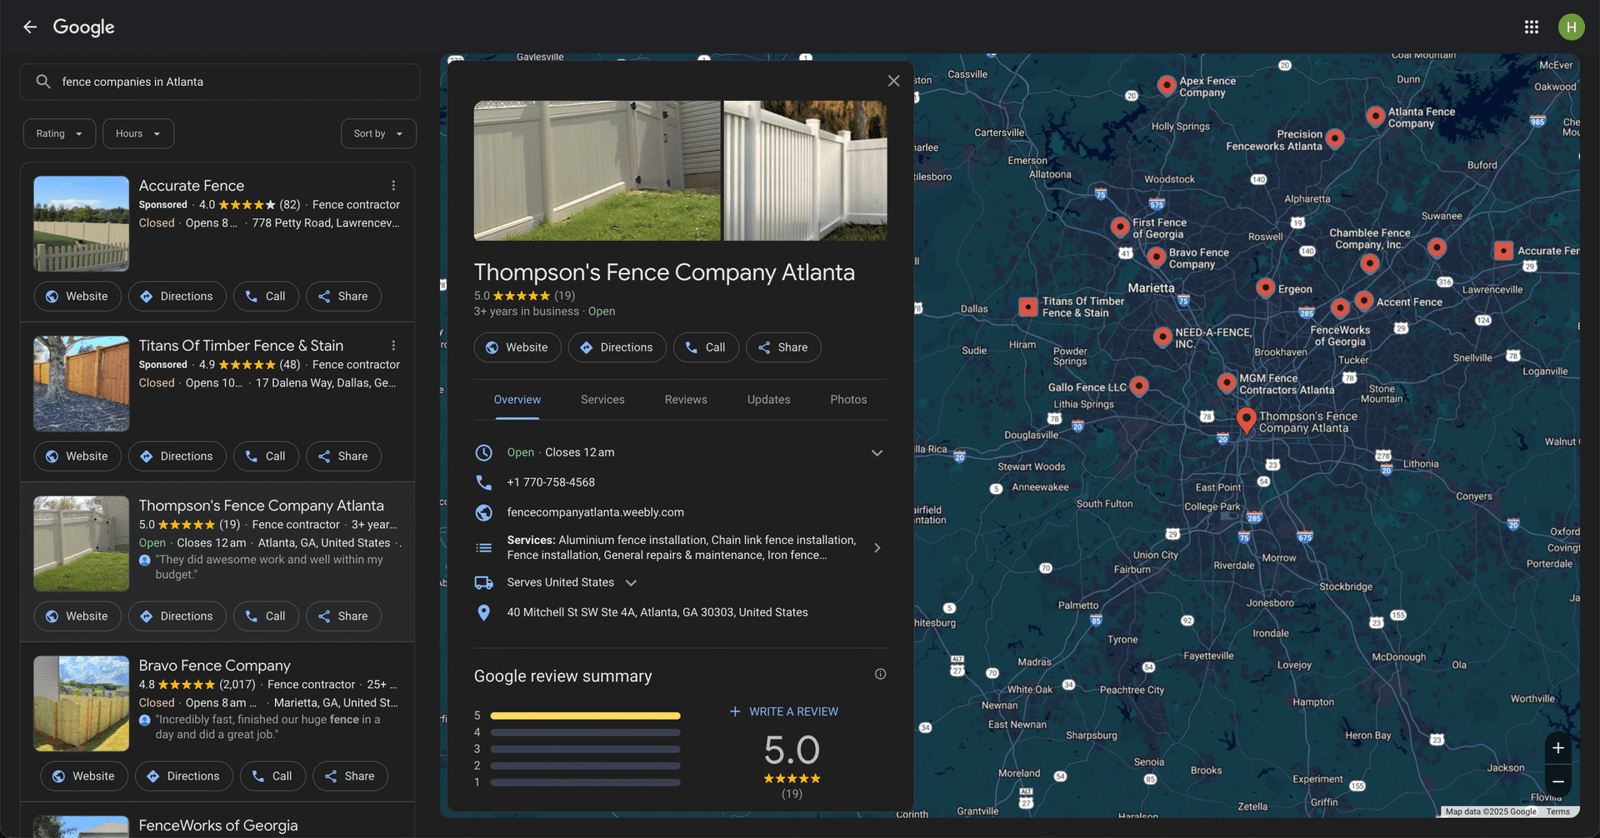Select the Bravo Fence Company map pin
Viewport: 1600px width, 838px height.
[x=1156, y=257]
